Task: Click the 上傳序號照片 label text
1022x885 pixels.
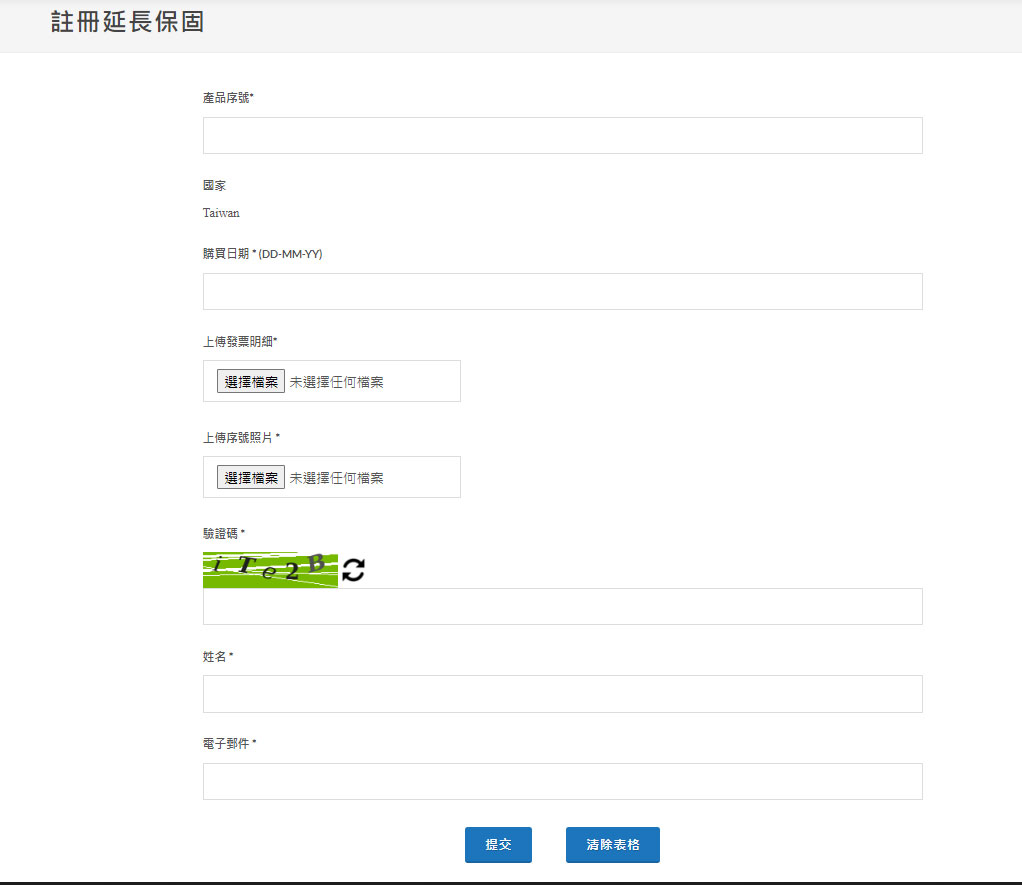Action: pos(241,437)
